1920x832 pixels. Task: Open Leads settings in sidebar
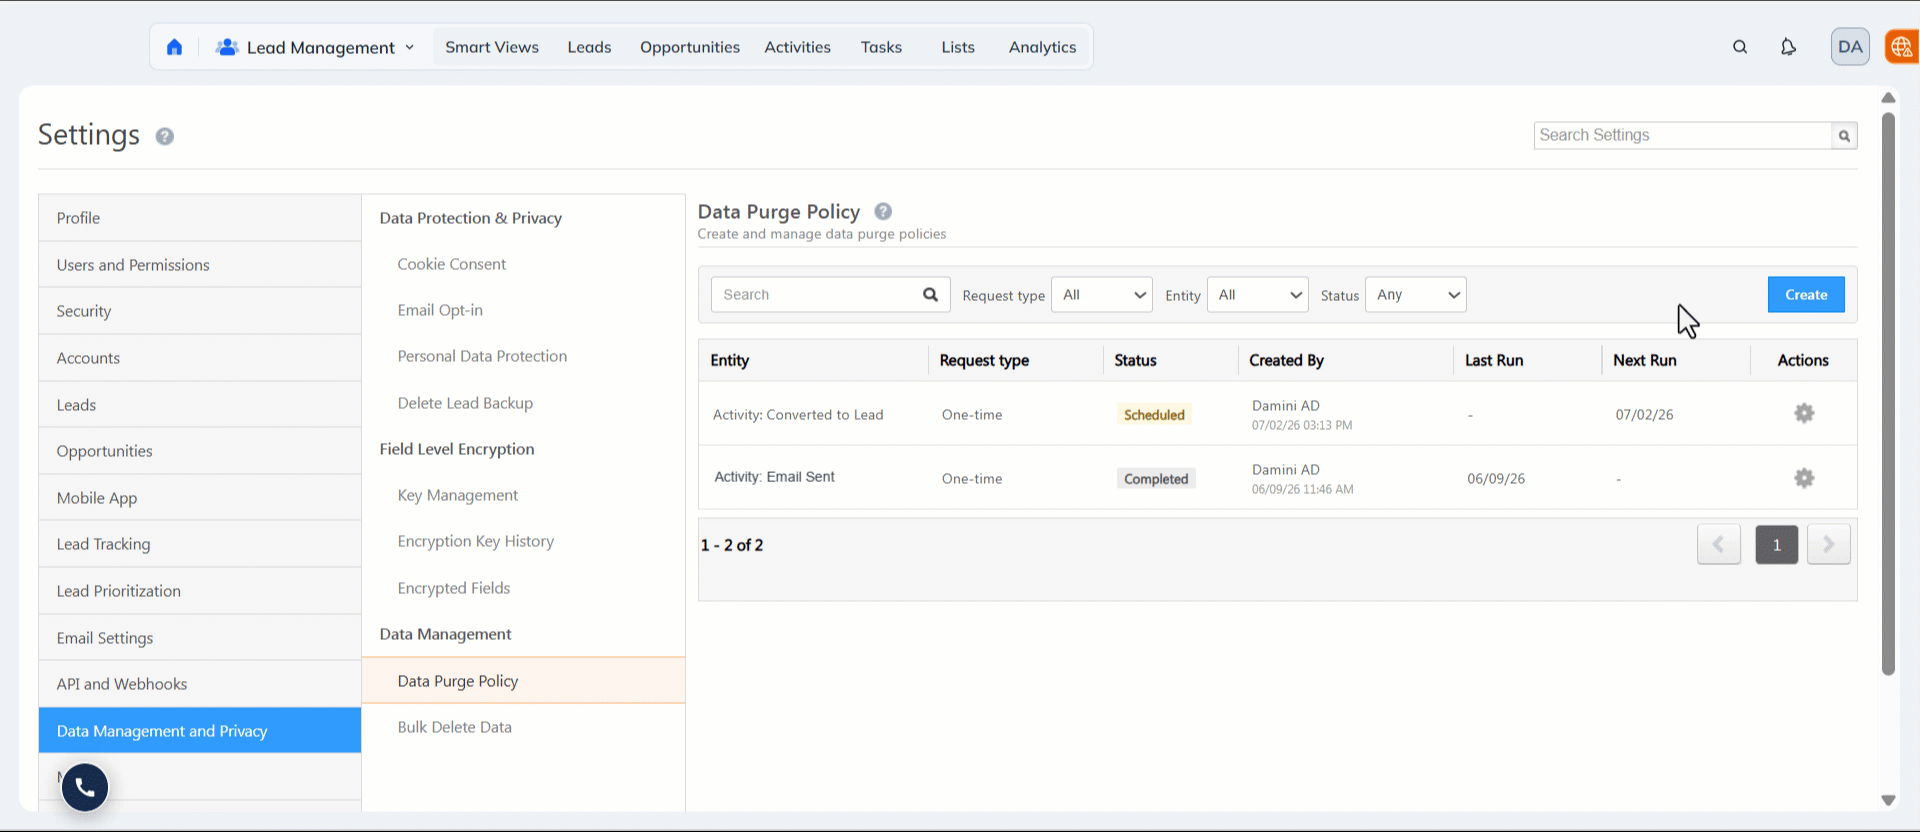point(200,405)
